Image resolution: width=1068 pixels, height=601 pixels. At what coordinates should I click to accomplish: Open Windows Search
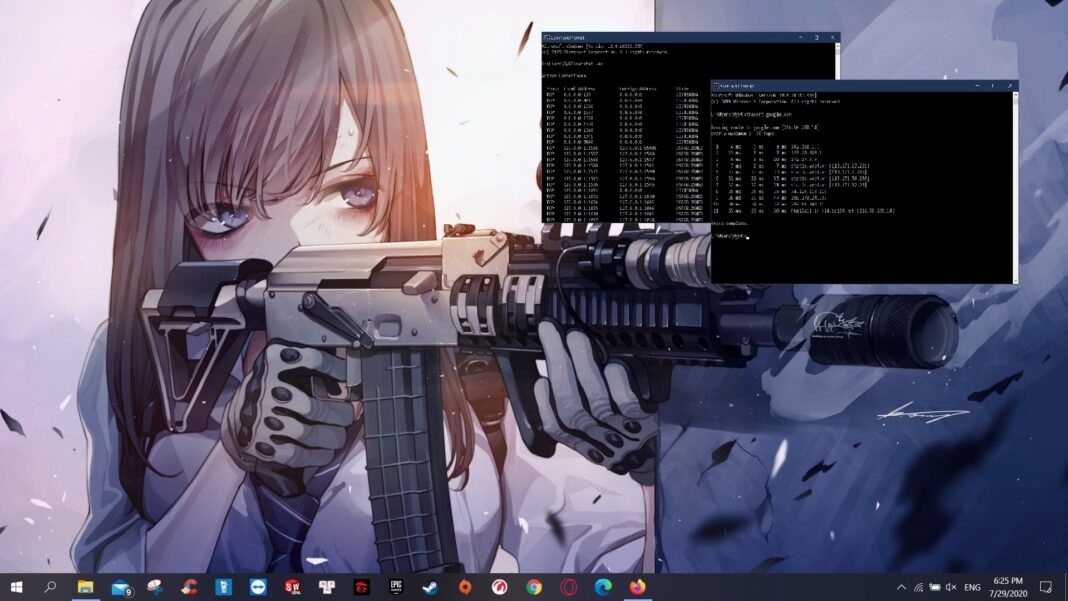pos(51,585)
